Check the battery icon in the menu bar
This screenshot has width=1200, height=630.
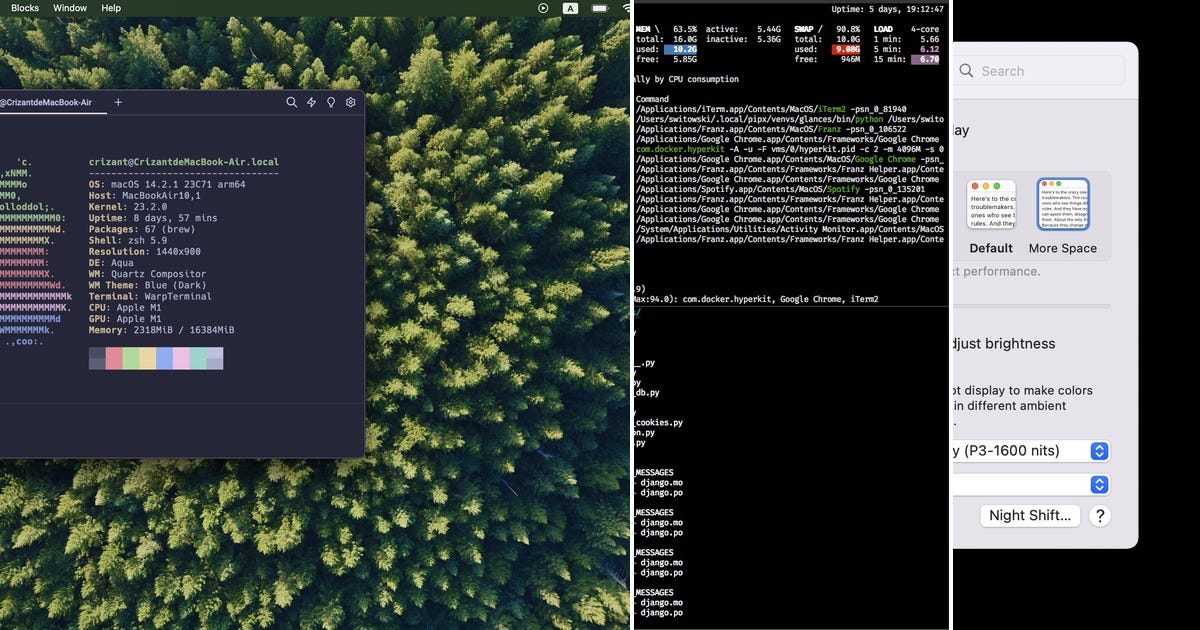tap(601, 7)
